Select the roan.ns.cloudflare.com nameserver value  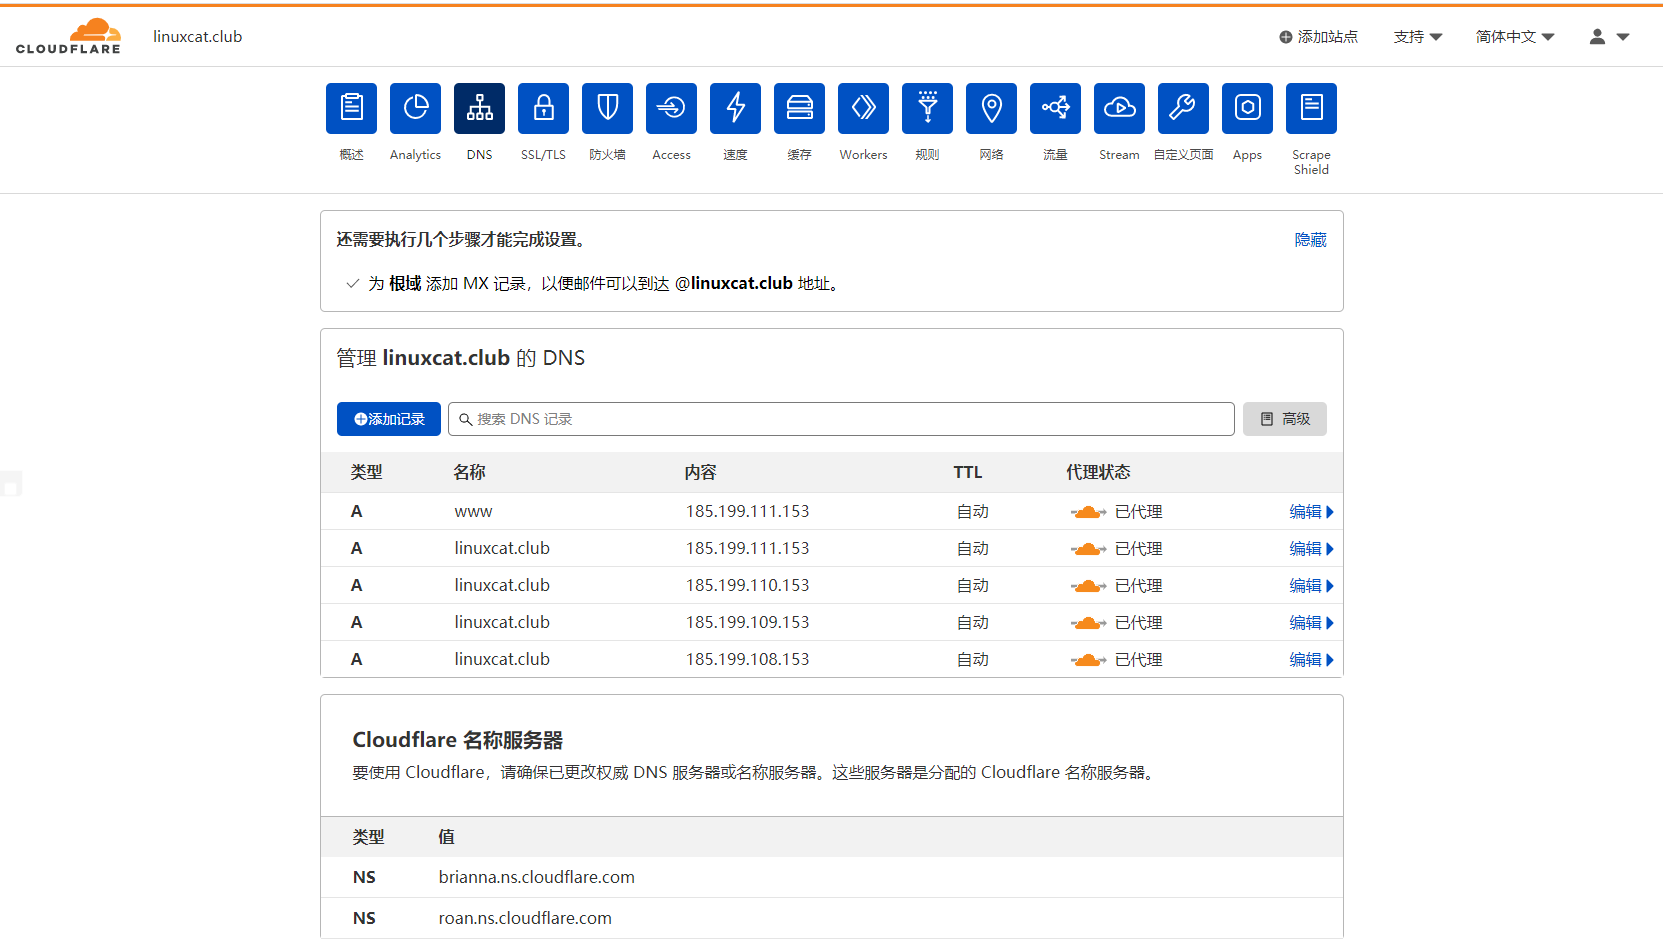point(525,918)
